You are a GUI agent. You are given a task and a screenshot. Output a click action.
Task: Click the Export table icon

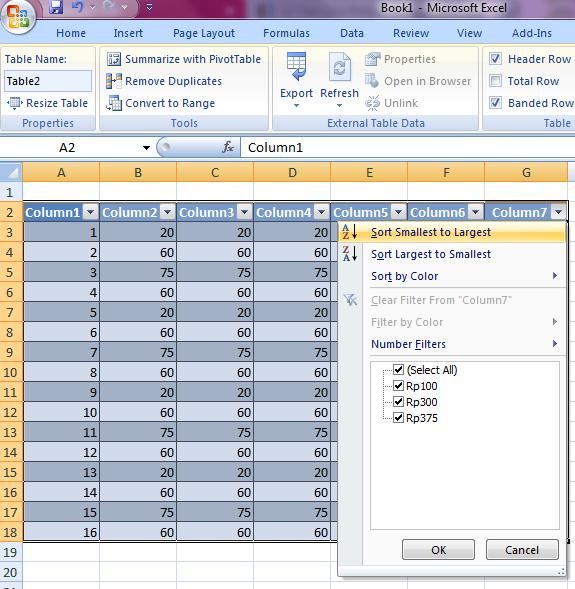pos(296,66)
